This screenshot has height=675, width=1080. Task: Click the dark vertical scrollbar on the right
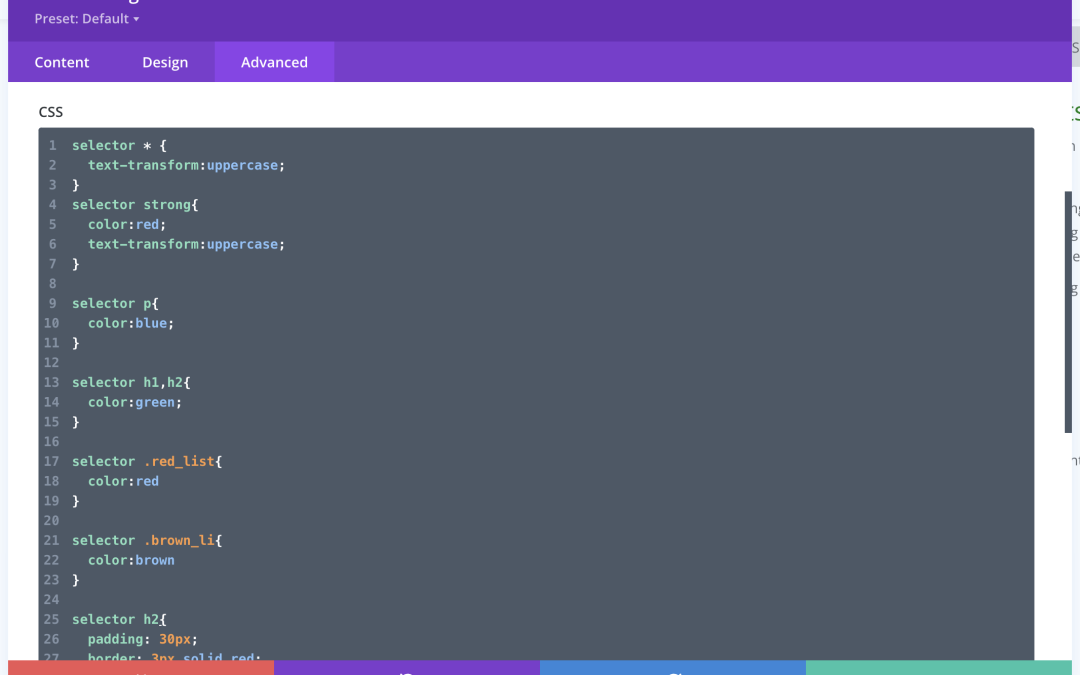tap(1068, 312)
